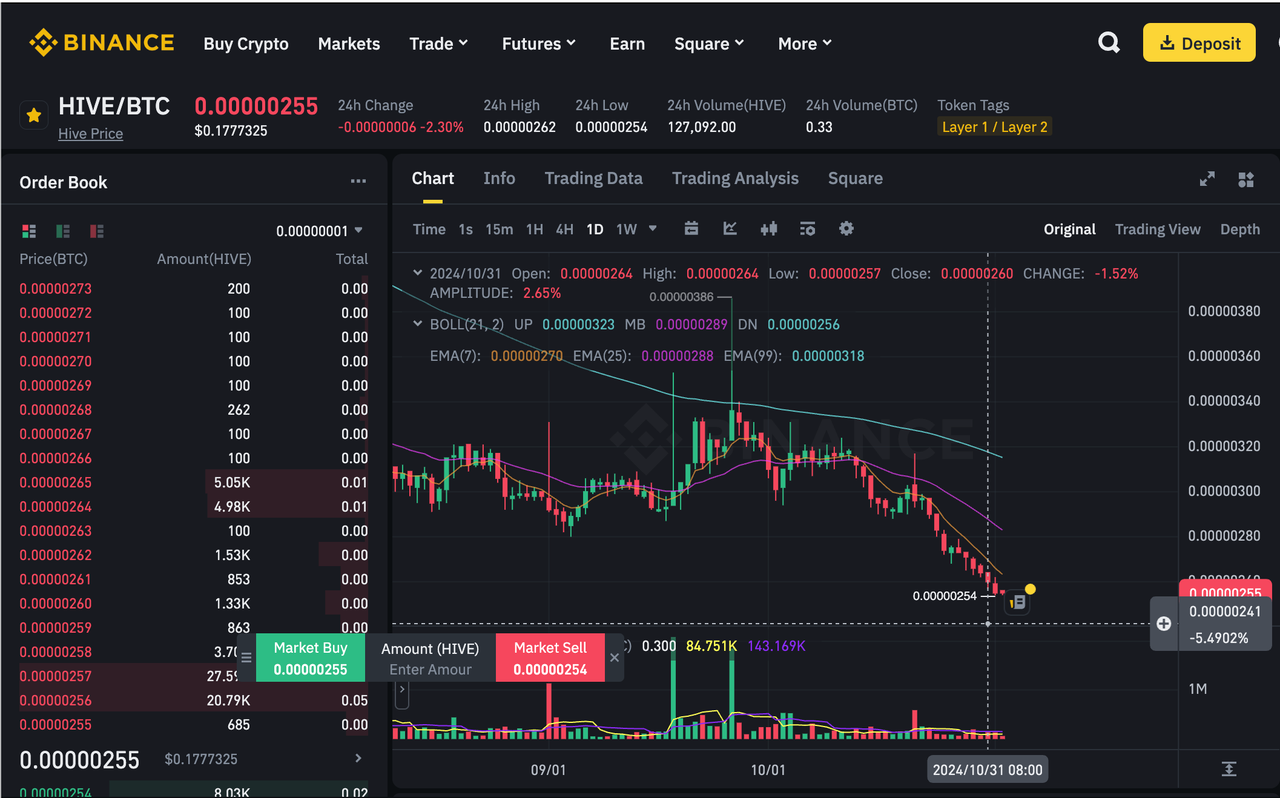
Task: Close the quick trade panel
Action: [614, 658]
